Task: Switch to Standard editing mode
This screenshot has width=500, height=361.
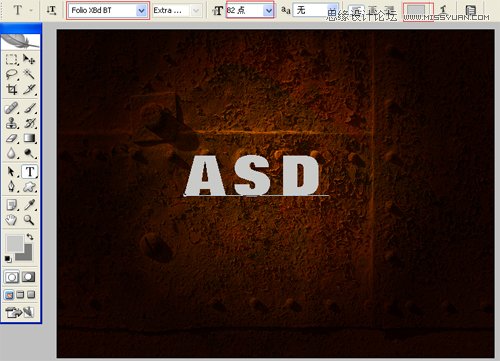Action: 12,277
